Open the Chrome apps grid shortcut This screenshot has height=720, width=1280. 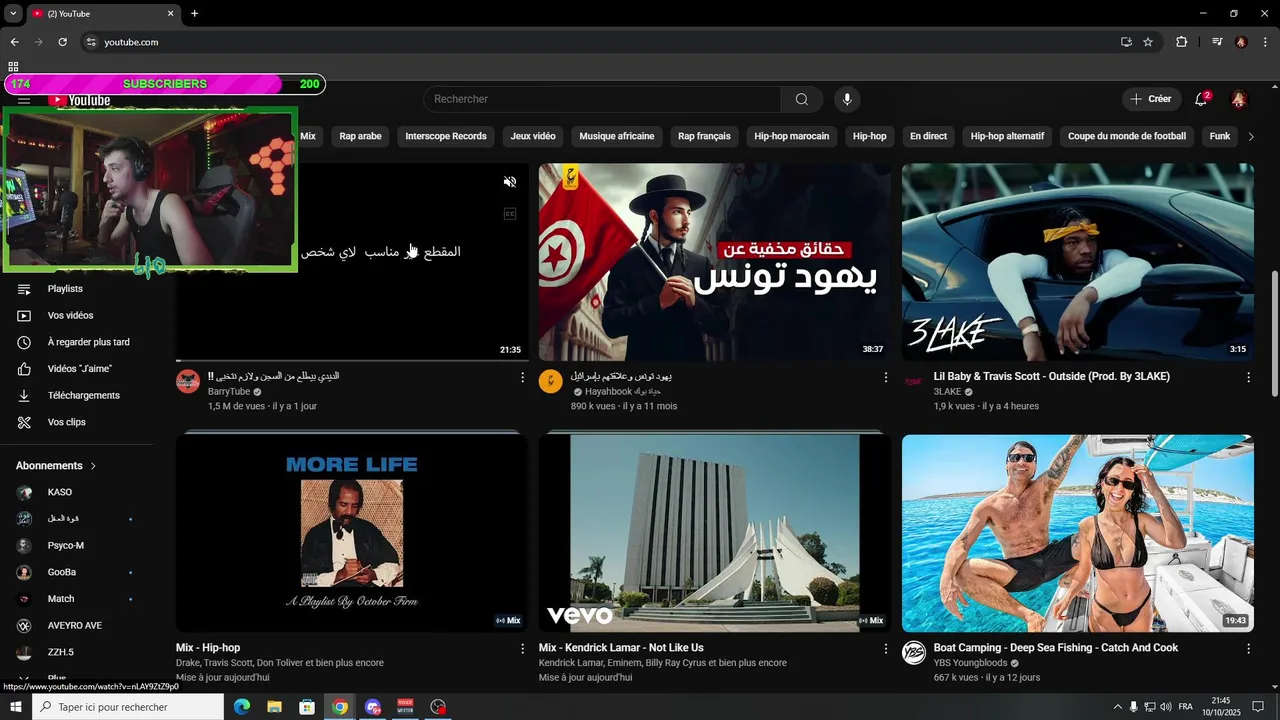tap(13, 67)
